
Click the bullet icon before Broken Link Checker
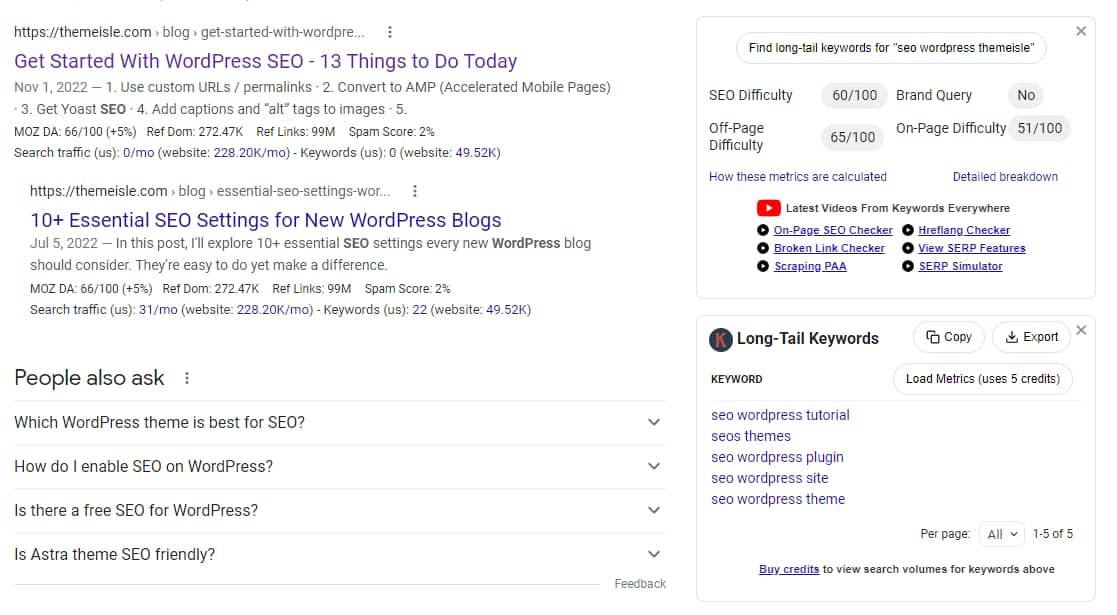[x=762, y=248]
